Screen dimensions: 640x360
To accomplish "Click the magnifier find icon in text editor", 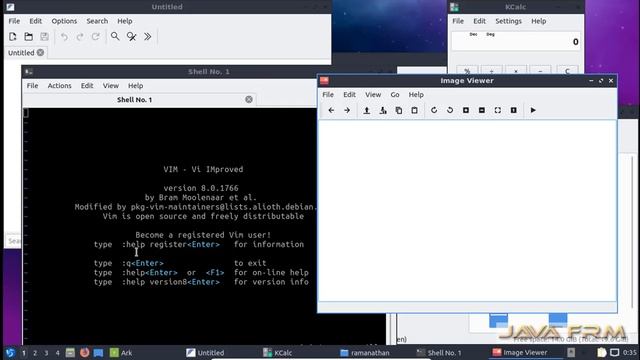I will point(115,37).
